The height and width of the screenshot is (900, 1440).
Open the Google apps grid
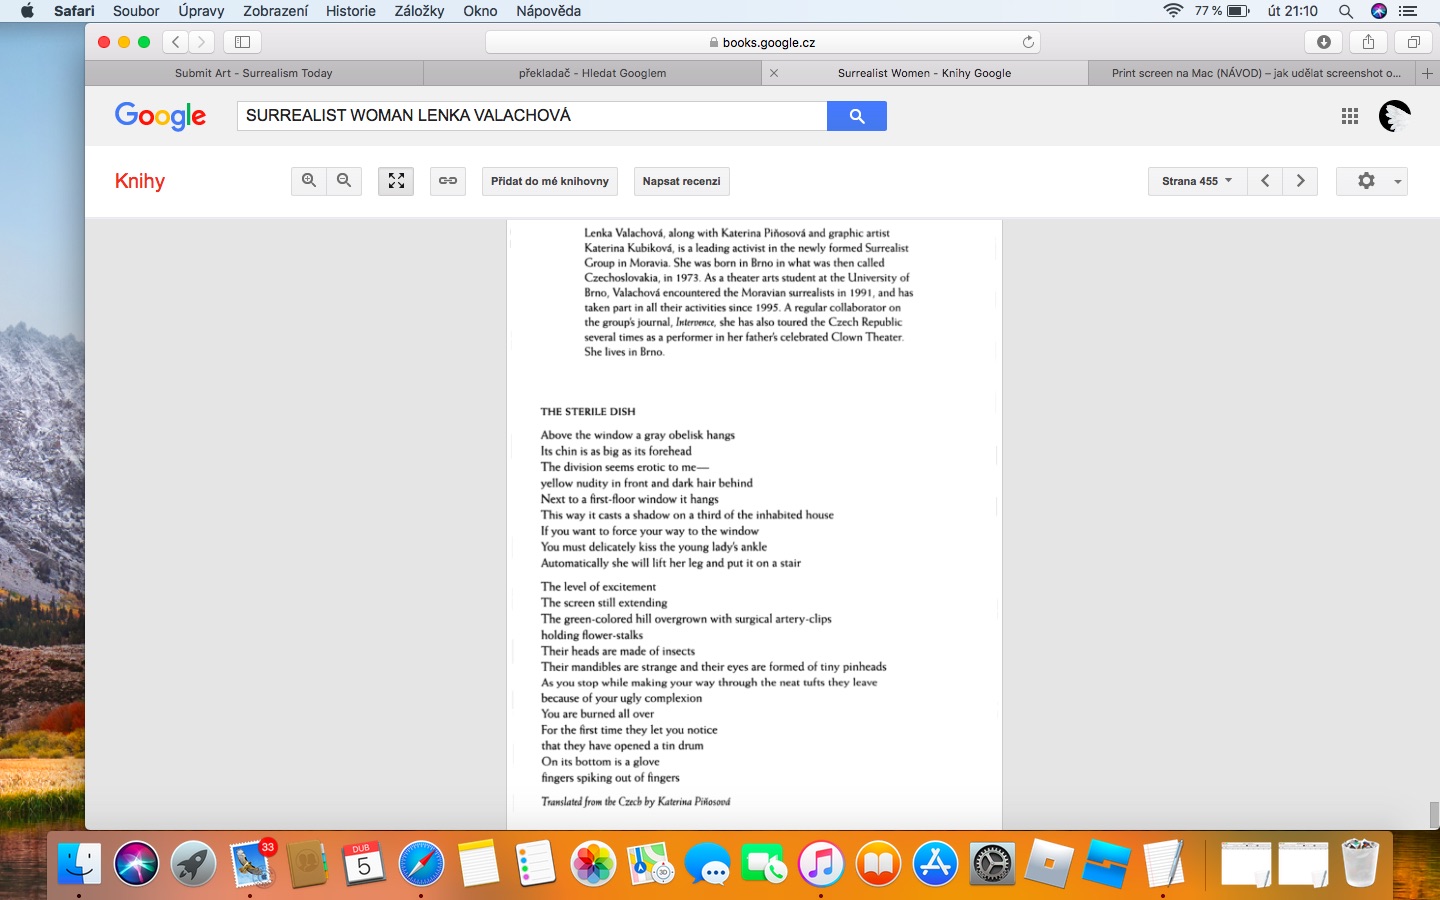pyautogui.click(x=1350, y=116)
